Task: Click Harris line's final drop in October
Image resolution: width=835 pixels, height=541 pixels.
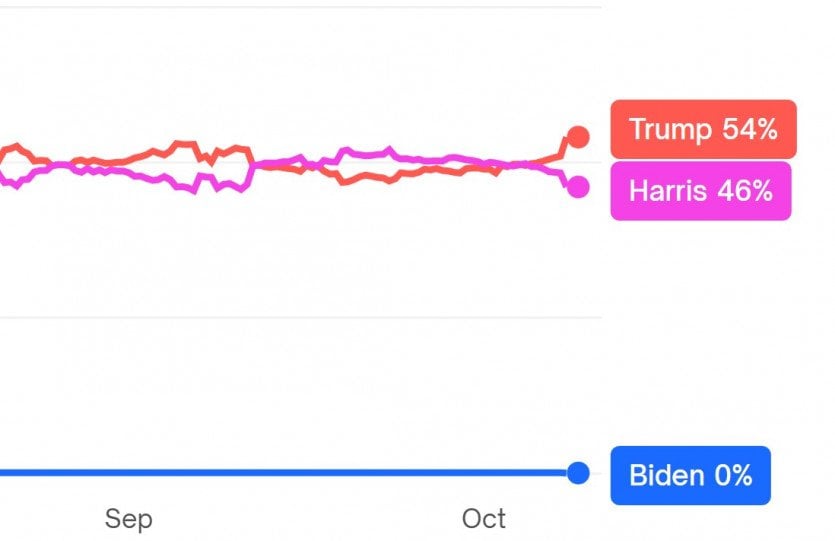Action: (x=562, y=178)
